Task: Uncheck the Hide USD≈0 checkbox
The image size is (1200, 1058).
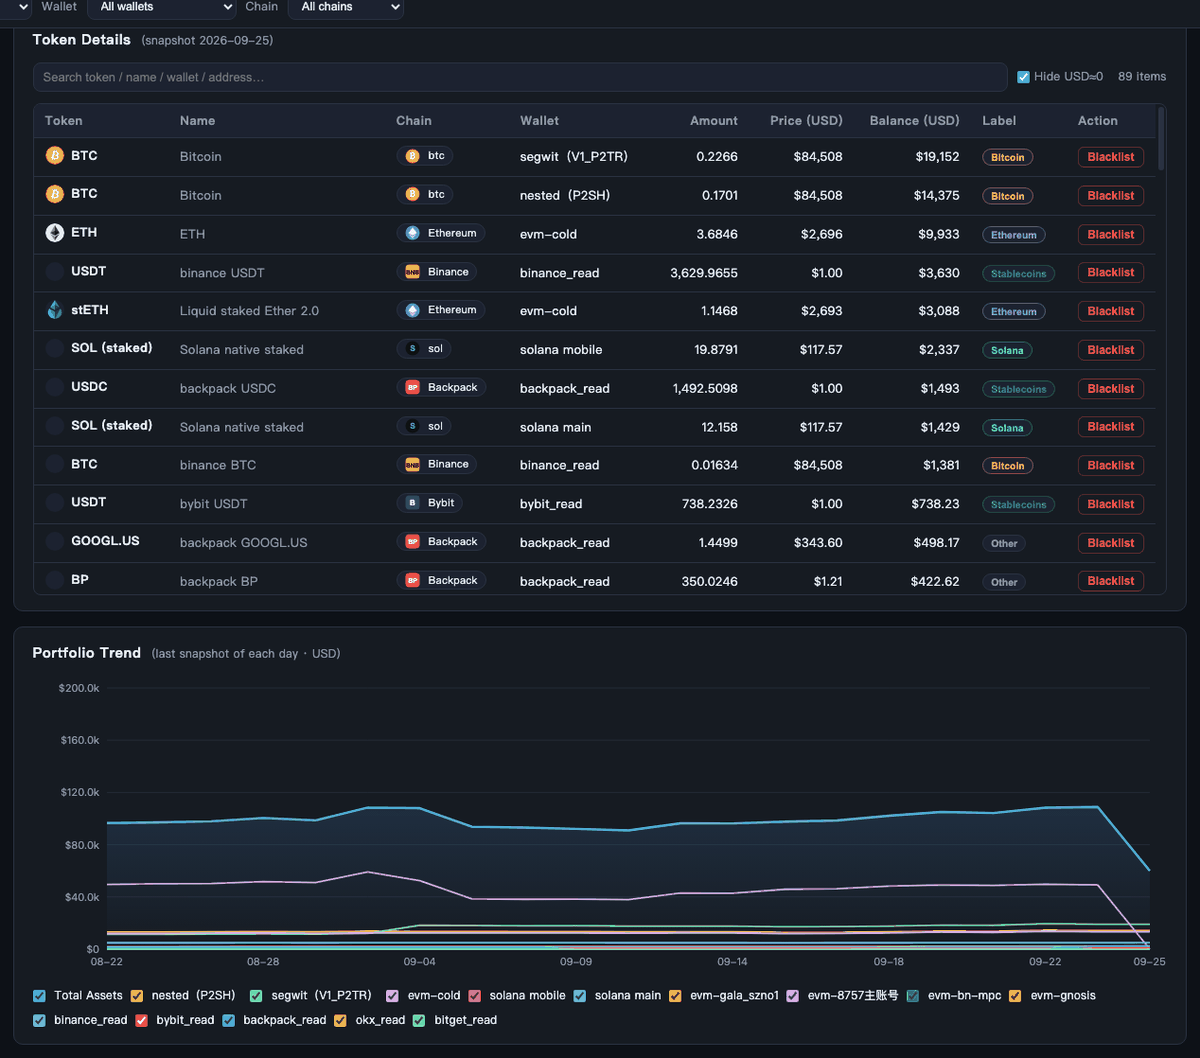Action: pos(1023,77)
